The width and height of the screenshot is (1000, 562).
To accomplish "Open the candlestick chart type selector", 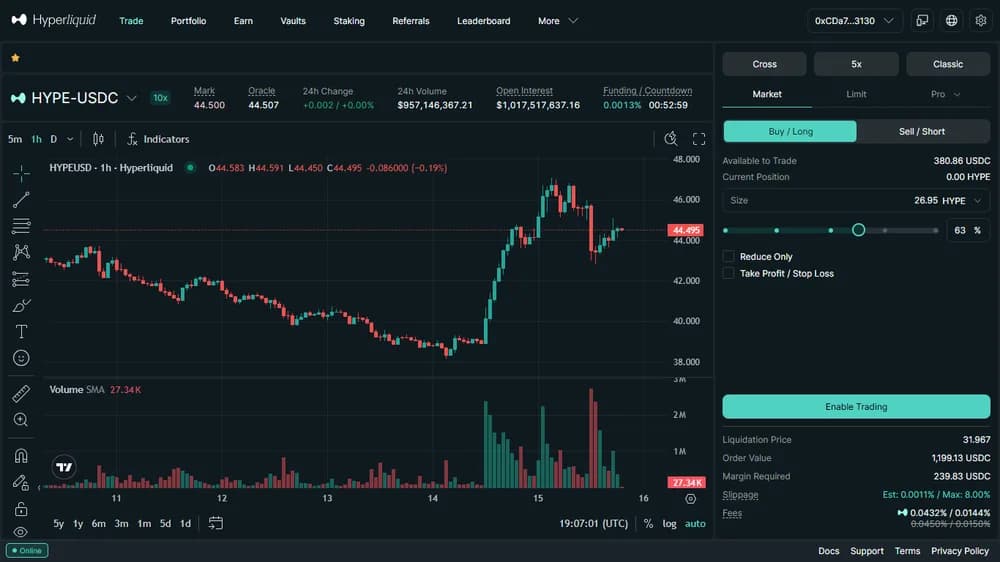I will point(98,139).
